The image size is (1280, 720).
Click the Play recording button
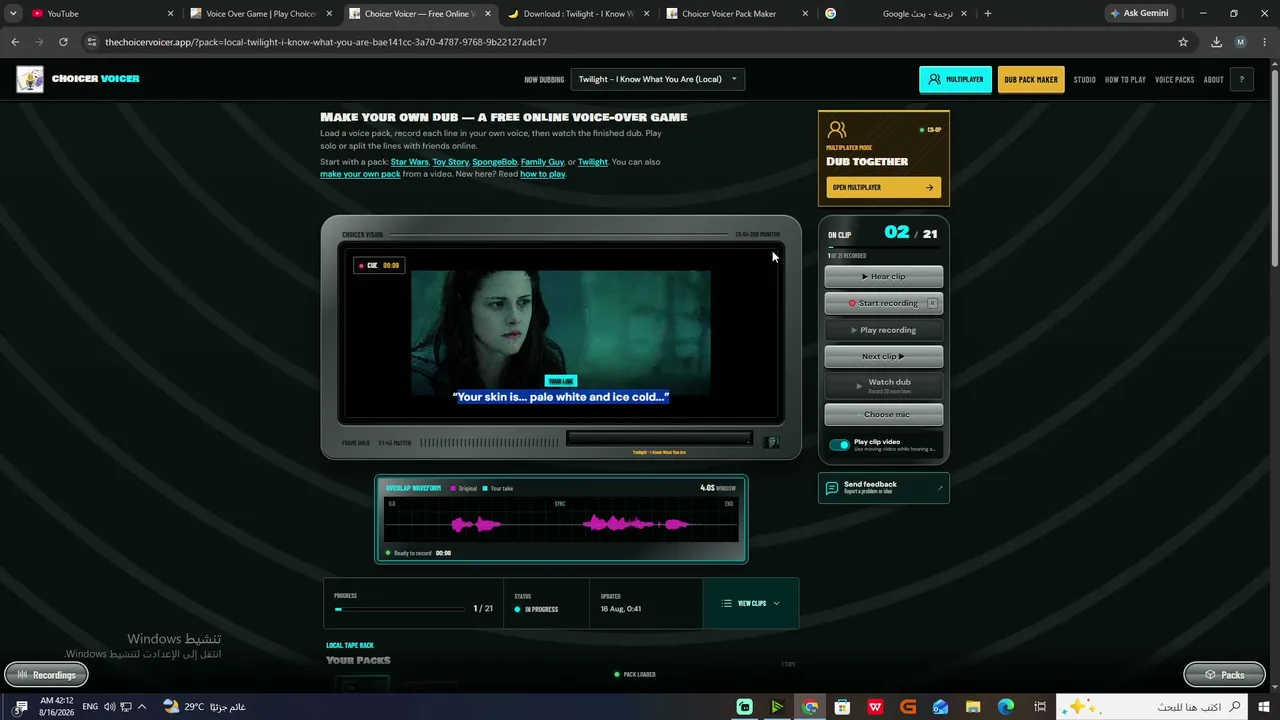[x=883, y=330]
